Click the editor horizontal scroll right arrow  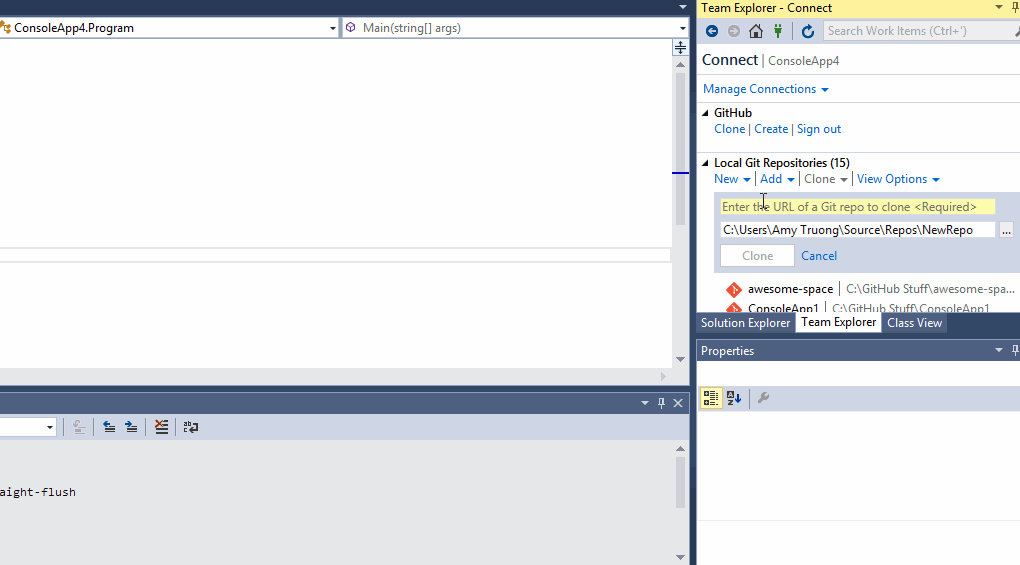click(663, 376)
